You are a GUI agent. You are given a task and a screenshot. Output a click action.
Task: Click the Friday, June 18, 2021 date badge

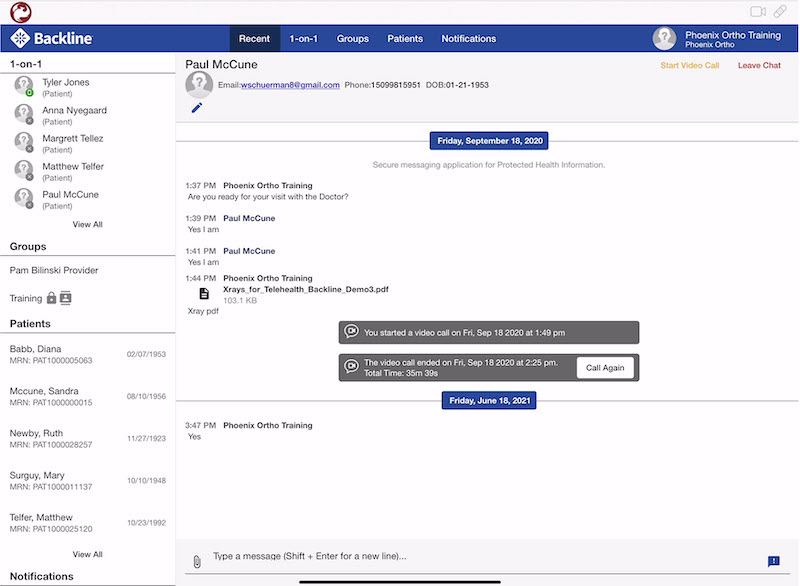tap(489, 401)
